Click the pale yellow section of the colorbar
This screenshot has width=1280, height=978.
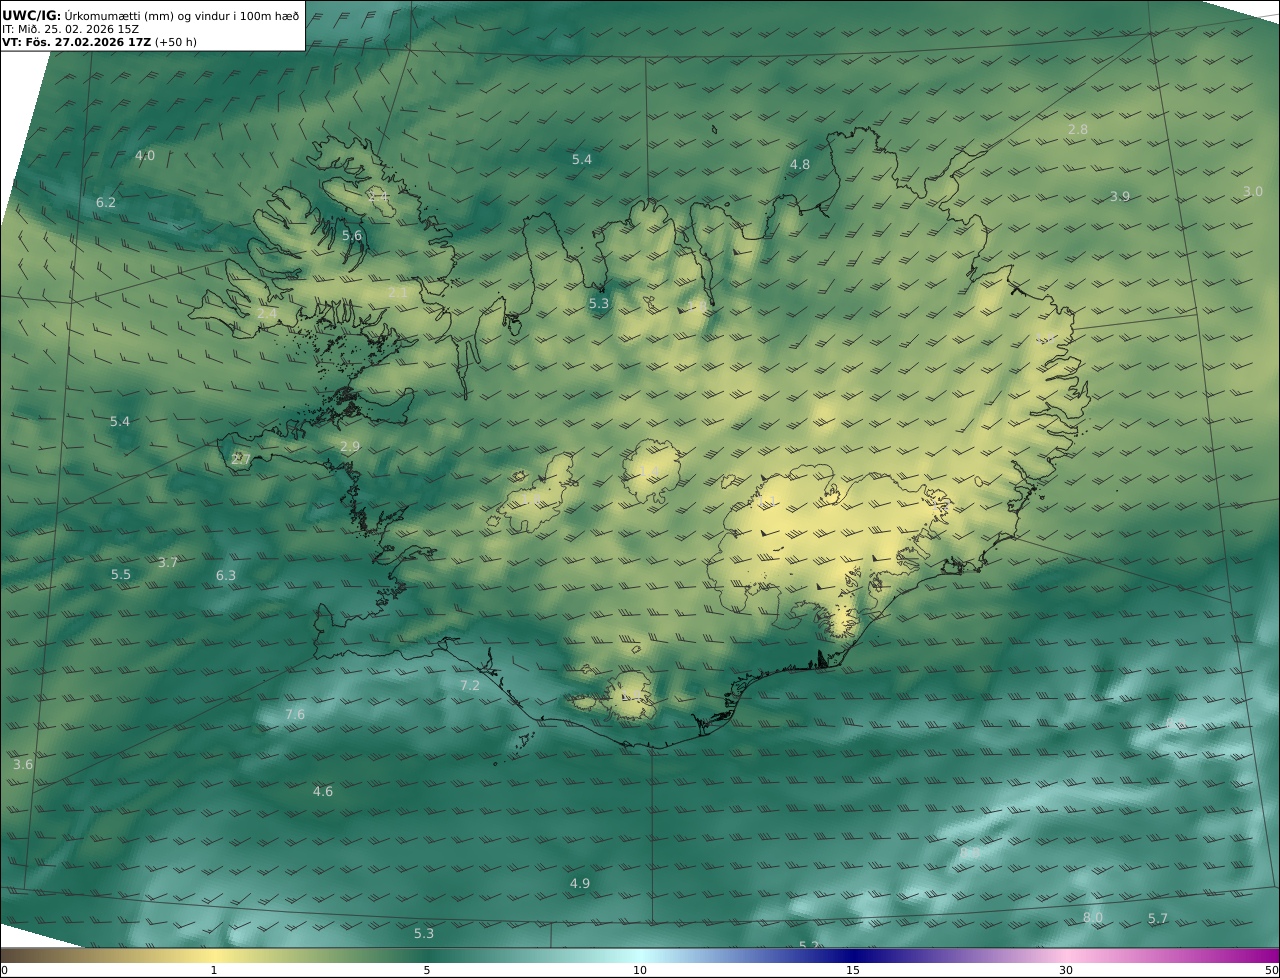click(x=214, y=955)
